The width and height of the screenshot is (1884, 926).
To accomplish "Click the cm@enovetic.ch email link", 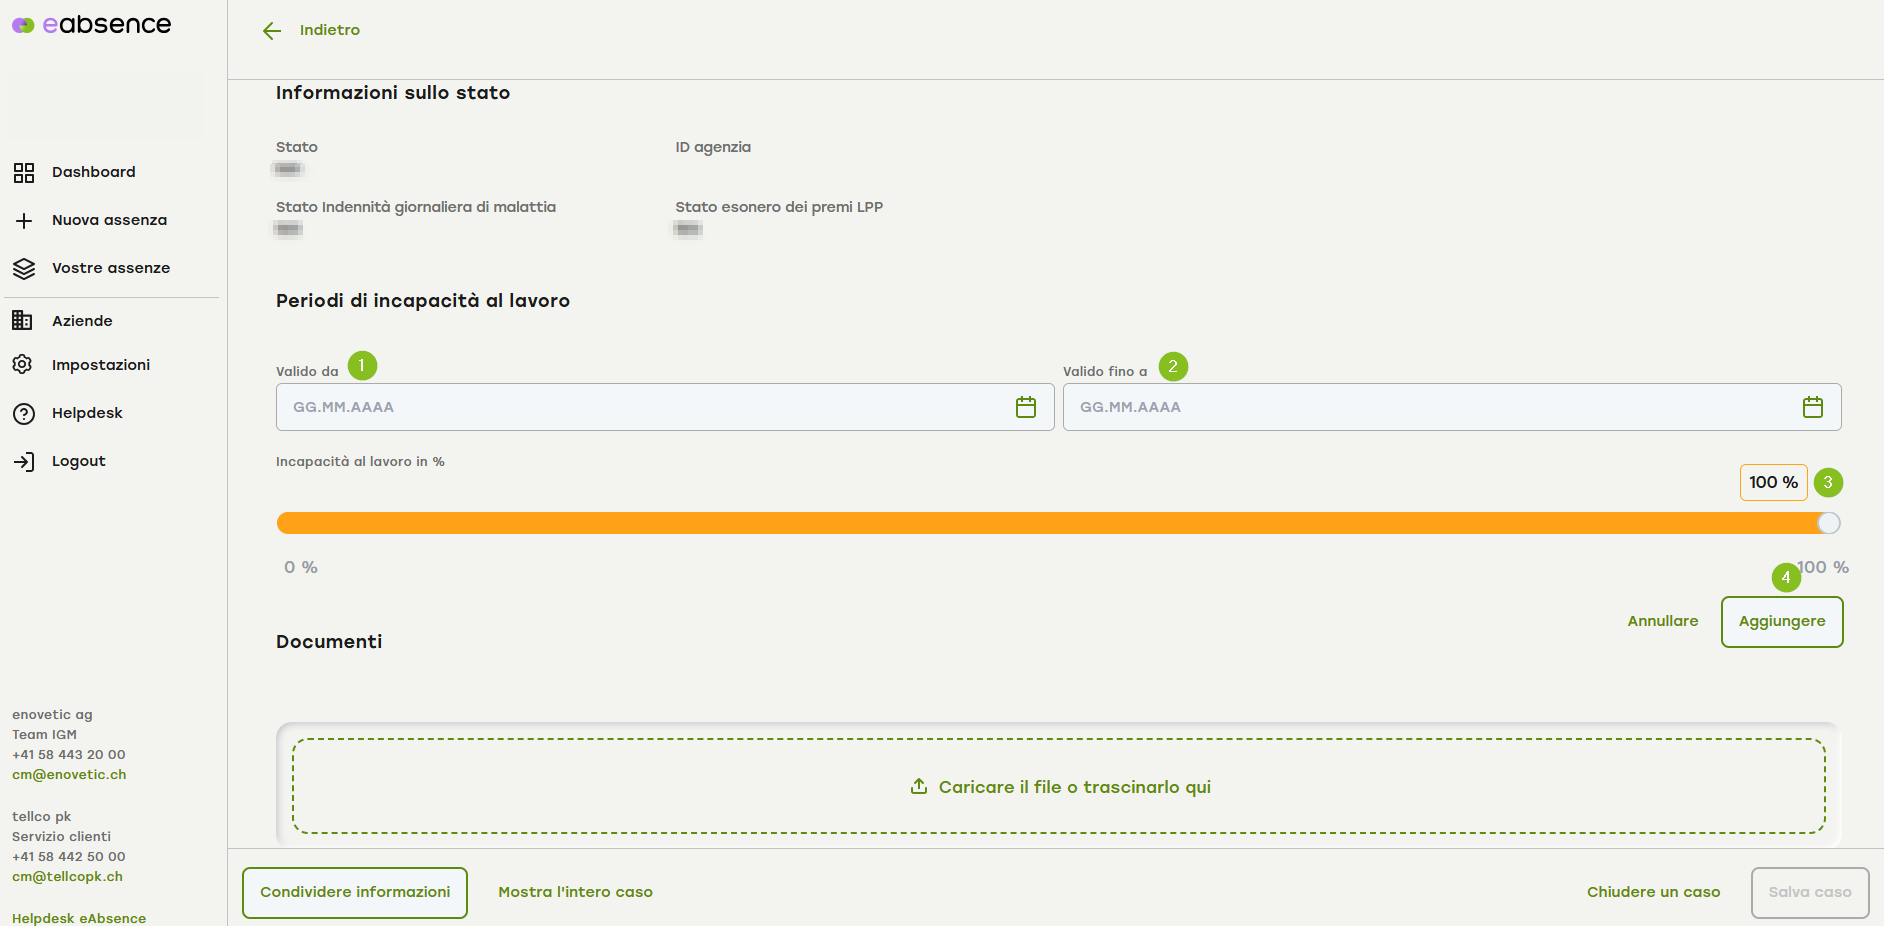I will point(69,775).
